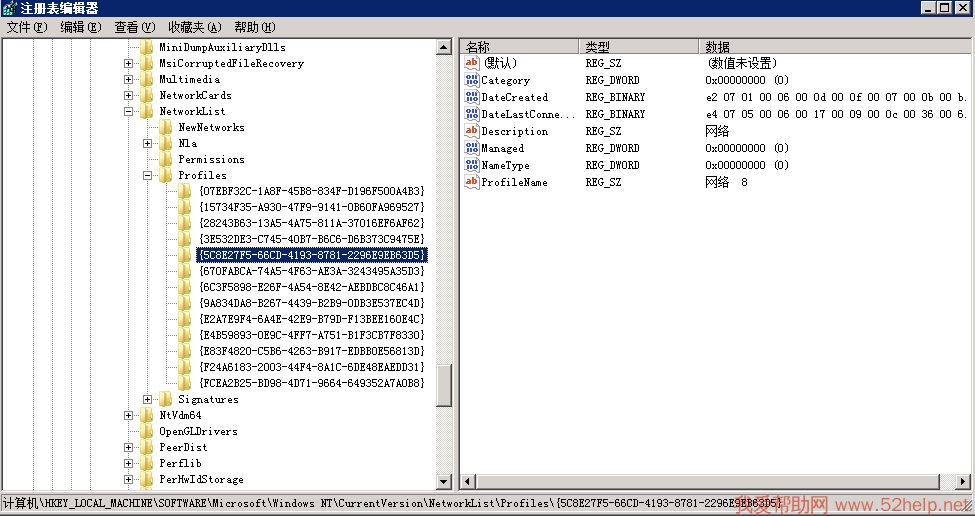Sort values by 名称 column header
This screenshot has height=516, width=975.
[520, 47]
